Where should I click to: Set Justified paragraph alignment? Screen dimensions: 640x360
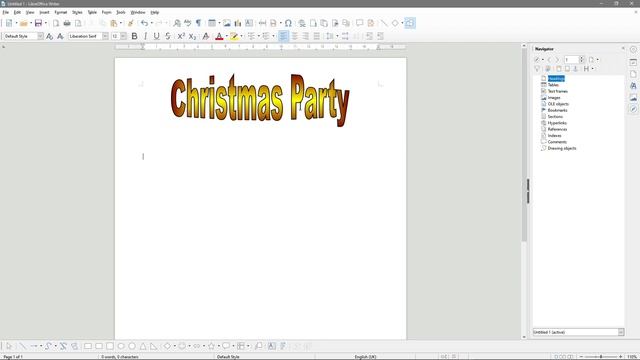click(x=316, y=36)
